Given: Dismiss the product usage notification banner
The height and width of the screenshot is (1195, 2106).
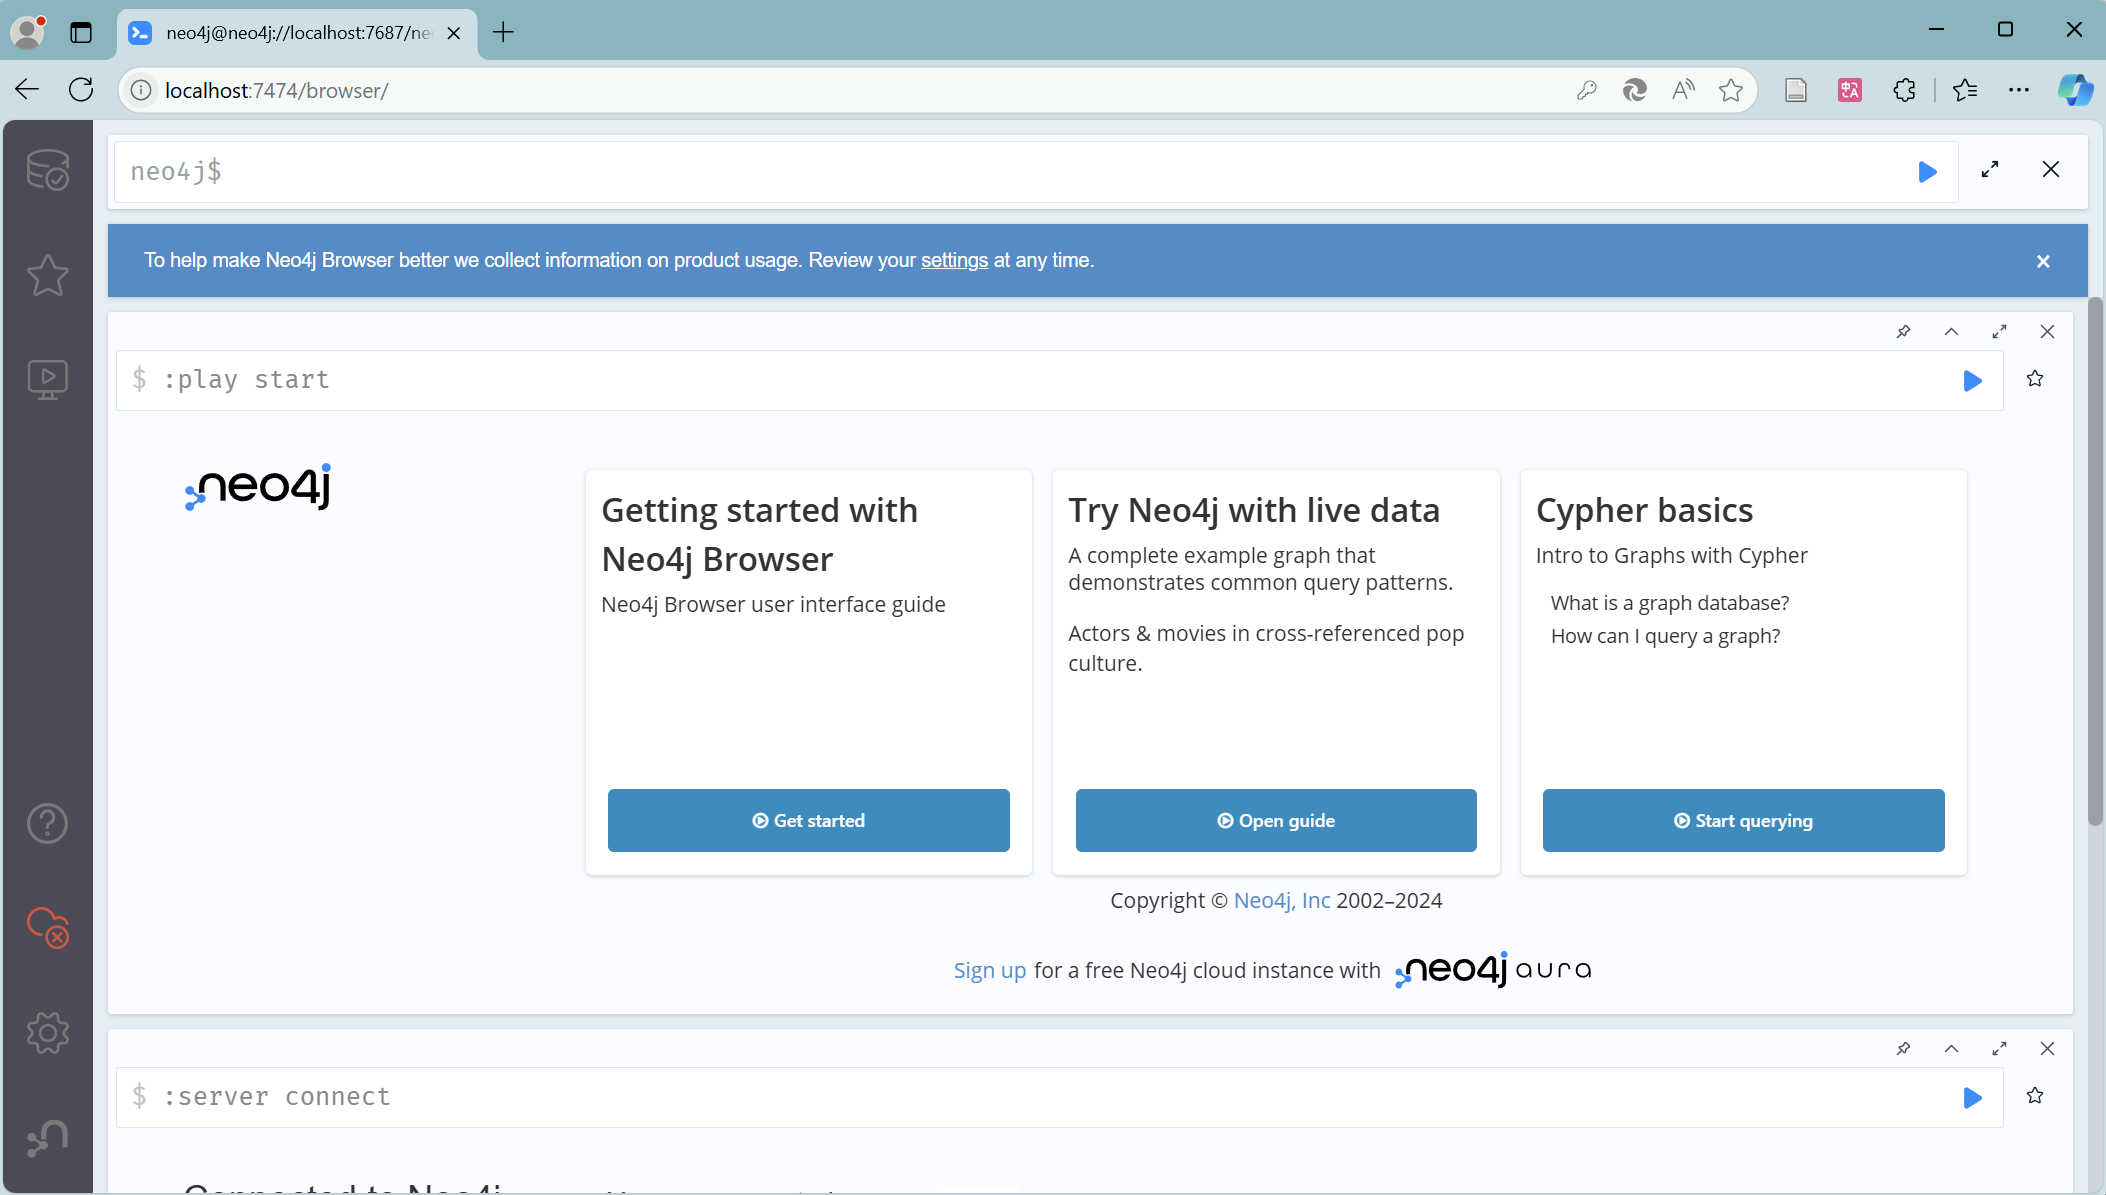Looking at the screenshot, I should [2043, 261].
